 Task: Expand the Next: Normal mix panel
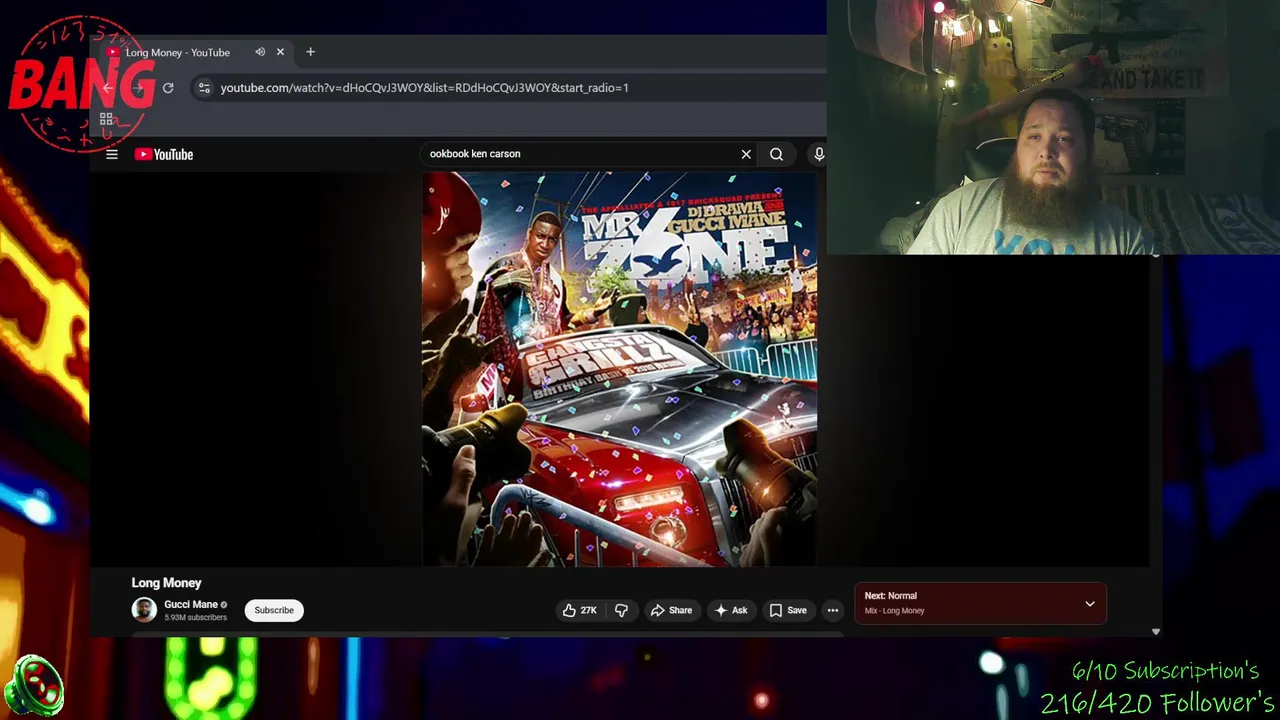1090,604
